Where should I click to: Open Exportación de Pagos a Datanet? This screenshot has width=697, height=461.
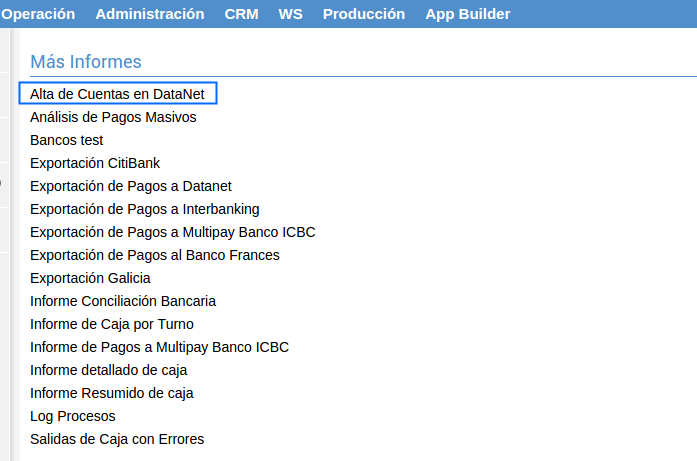tap(131, 186)
